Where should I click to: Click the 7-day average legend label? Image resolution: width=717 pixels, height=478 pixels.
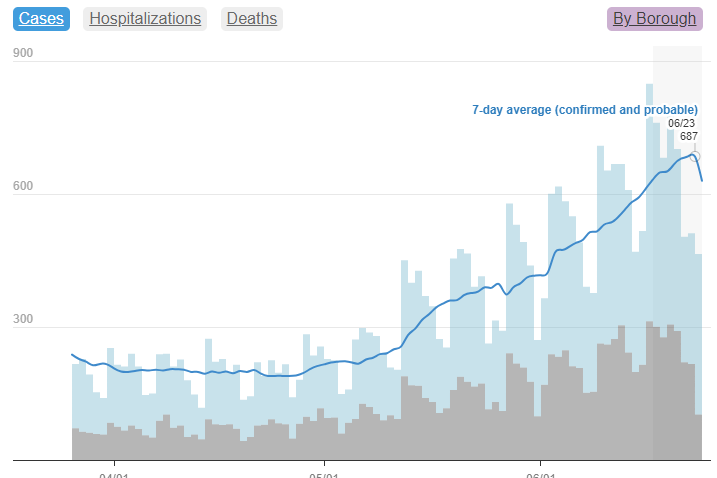click(584, 110)
